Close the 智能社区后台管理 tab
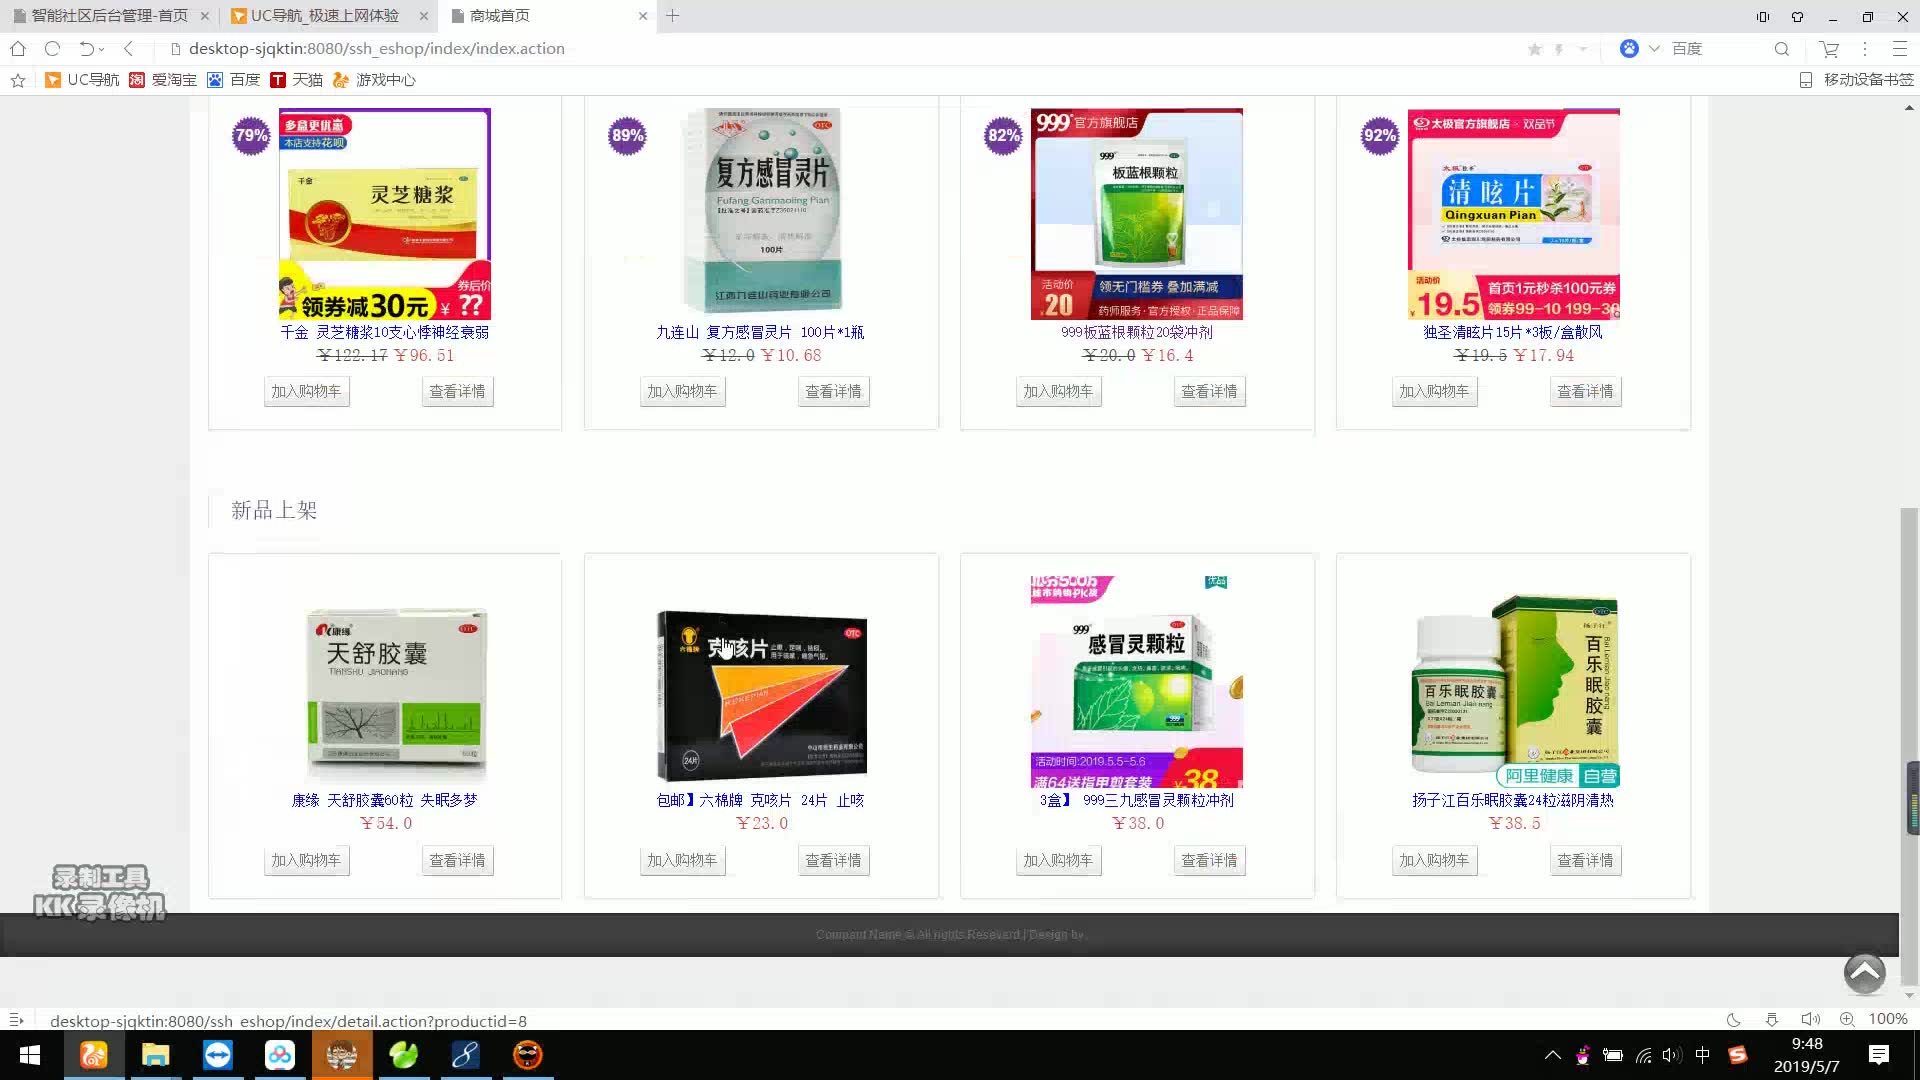 pyautogui.click(x=204, y=16)
